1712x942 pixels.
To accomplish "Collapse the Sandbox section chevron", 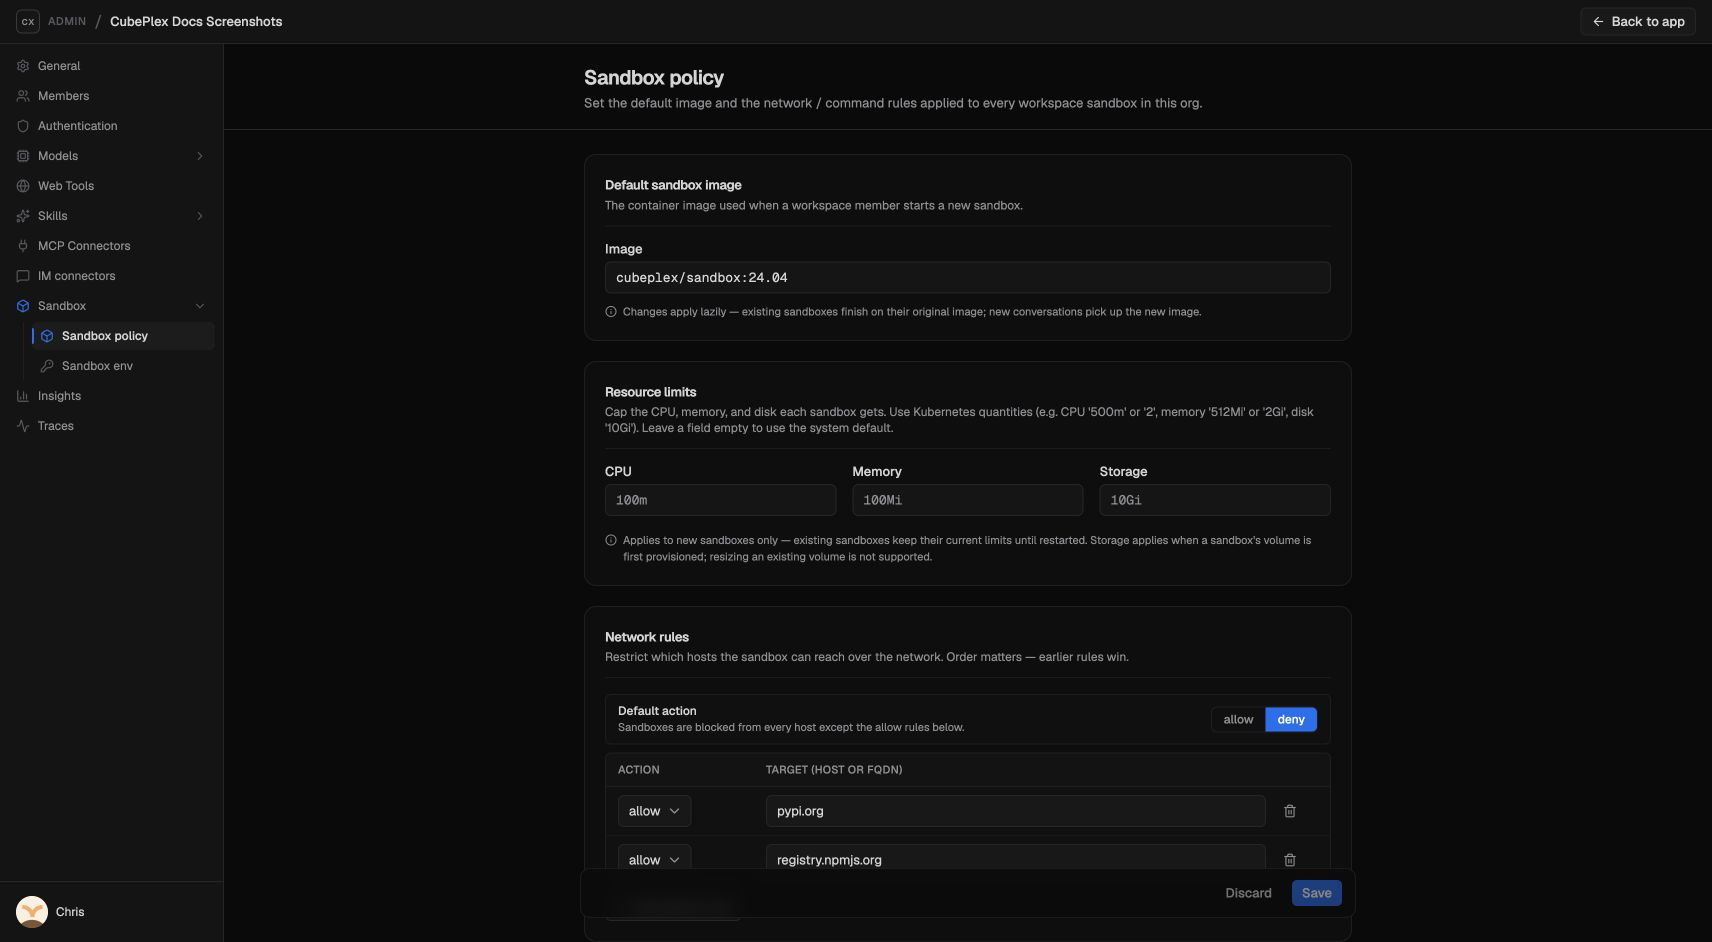I will tap(200, 306).
